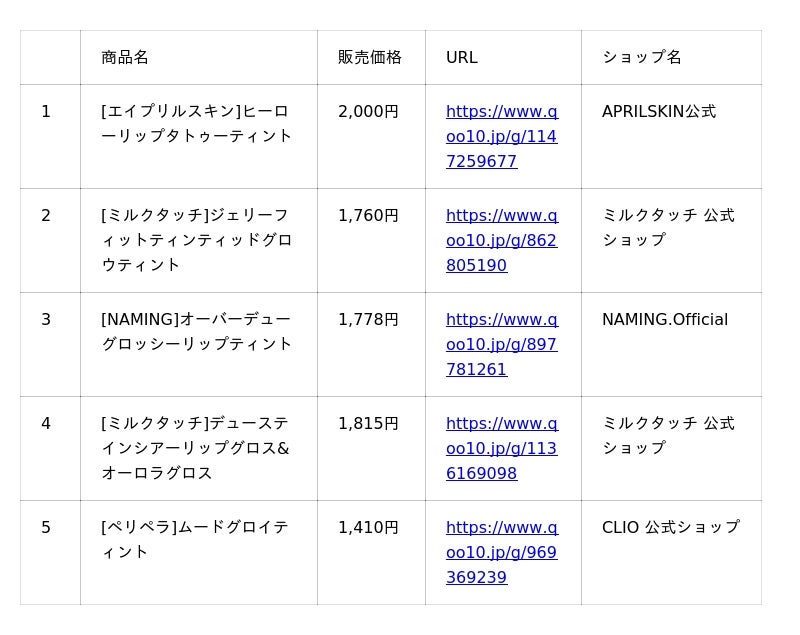Viewport: 800px width, 635px height.
Task: Select the 2,000円 price cell
Action: pyautogui.click(x=368, y=112)
